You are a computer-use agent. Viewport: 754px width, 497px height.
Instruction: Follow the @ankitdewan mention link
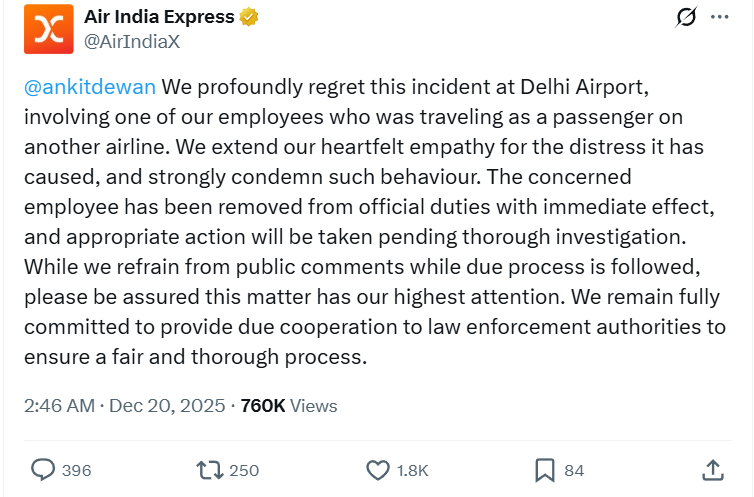pyautogui.click(x=90, y=87)
